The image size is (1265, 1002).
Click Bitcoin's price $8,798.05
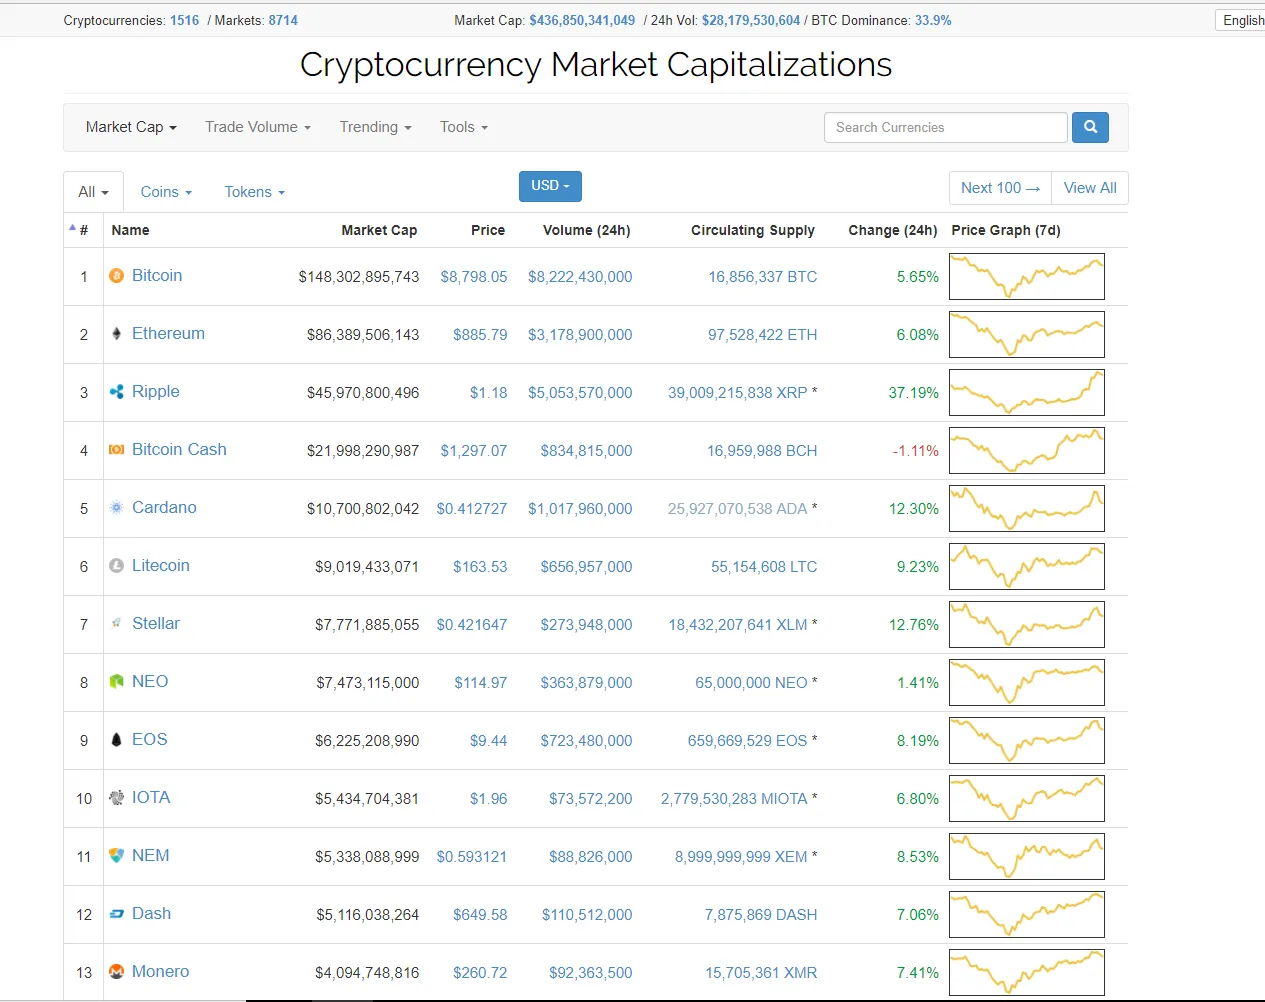474,277
